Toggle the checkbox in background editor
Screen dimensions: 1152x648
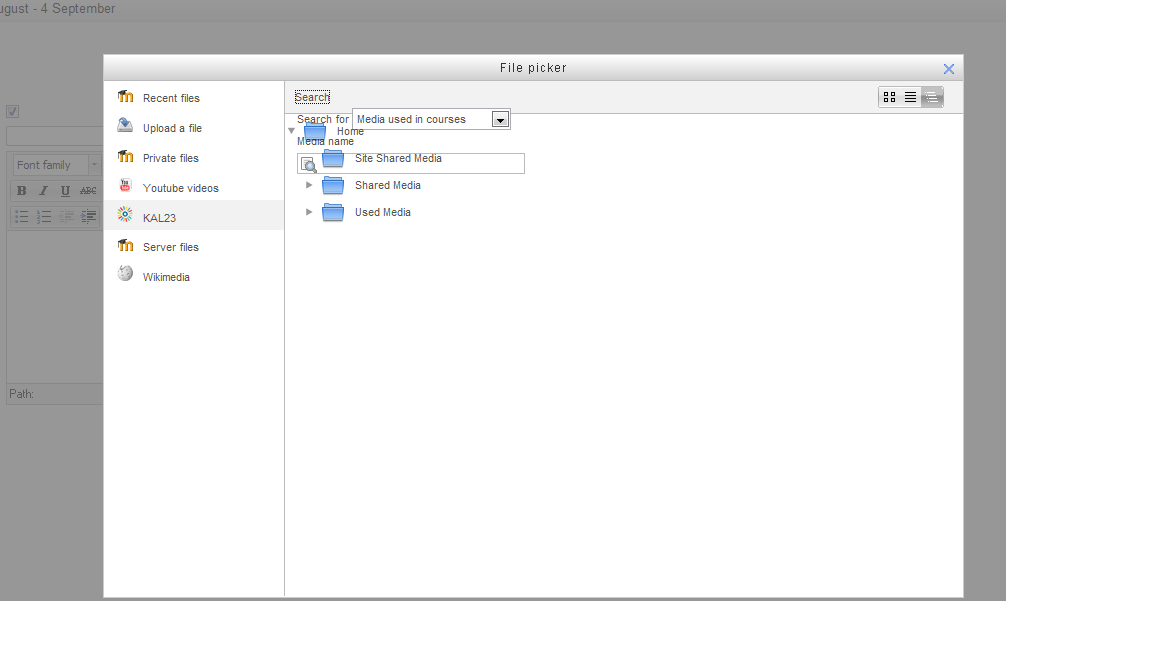12,112
